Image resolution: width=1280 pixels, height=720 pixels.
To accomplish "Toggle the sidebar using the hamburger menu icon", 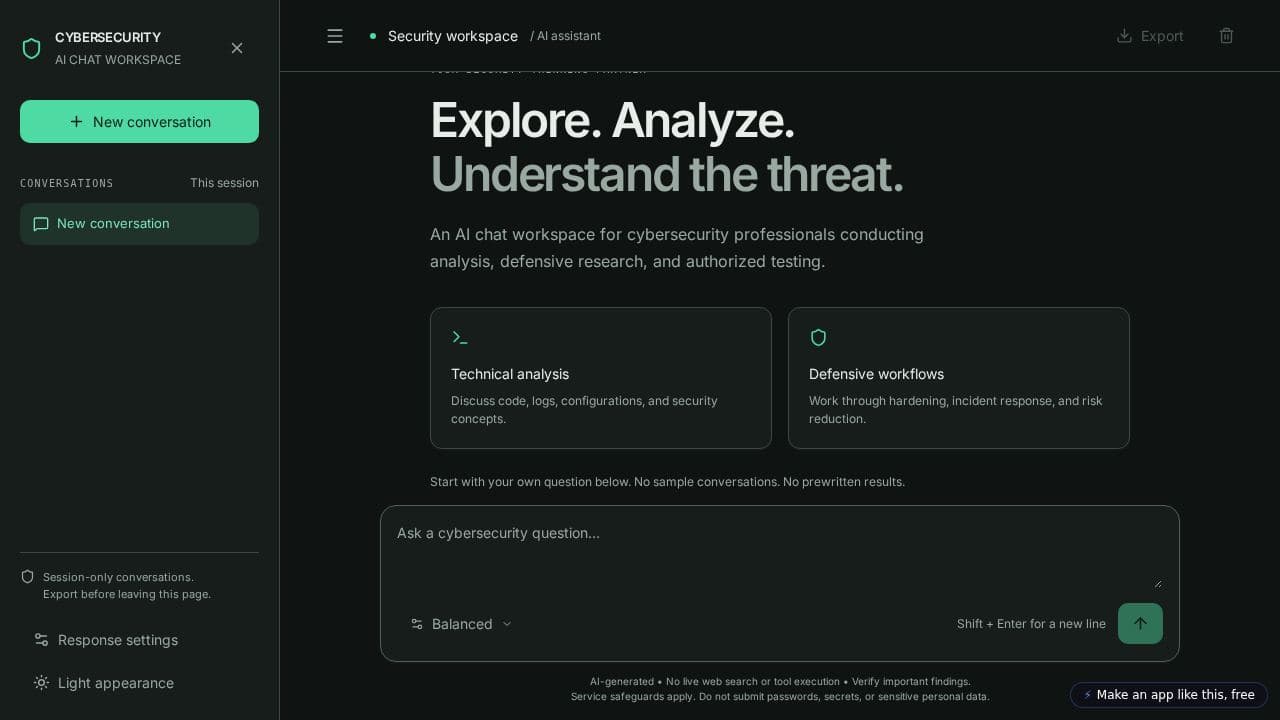I will tap(335, 36).
